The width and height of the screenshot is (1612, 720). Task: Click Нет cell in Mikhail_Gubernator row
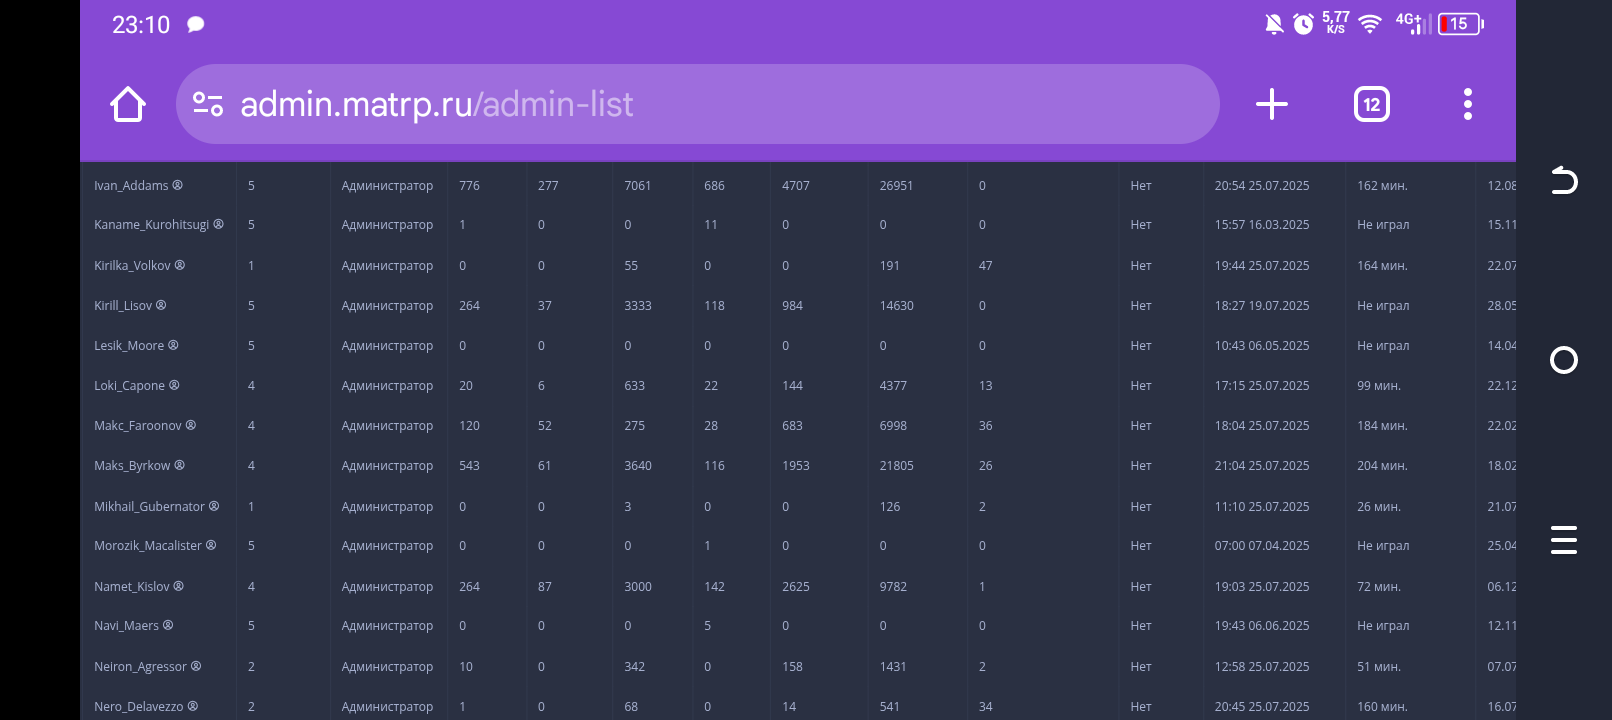click(x=1141, y=507)
